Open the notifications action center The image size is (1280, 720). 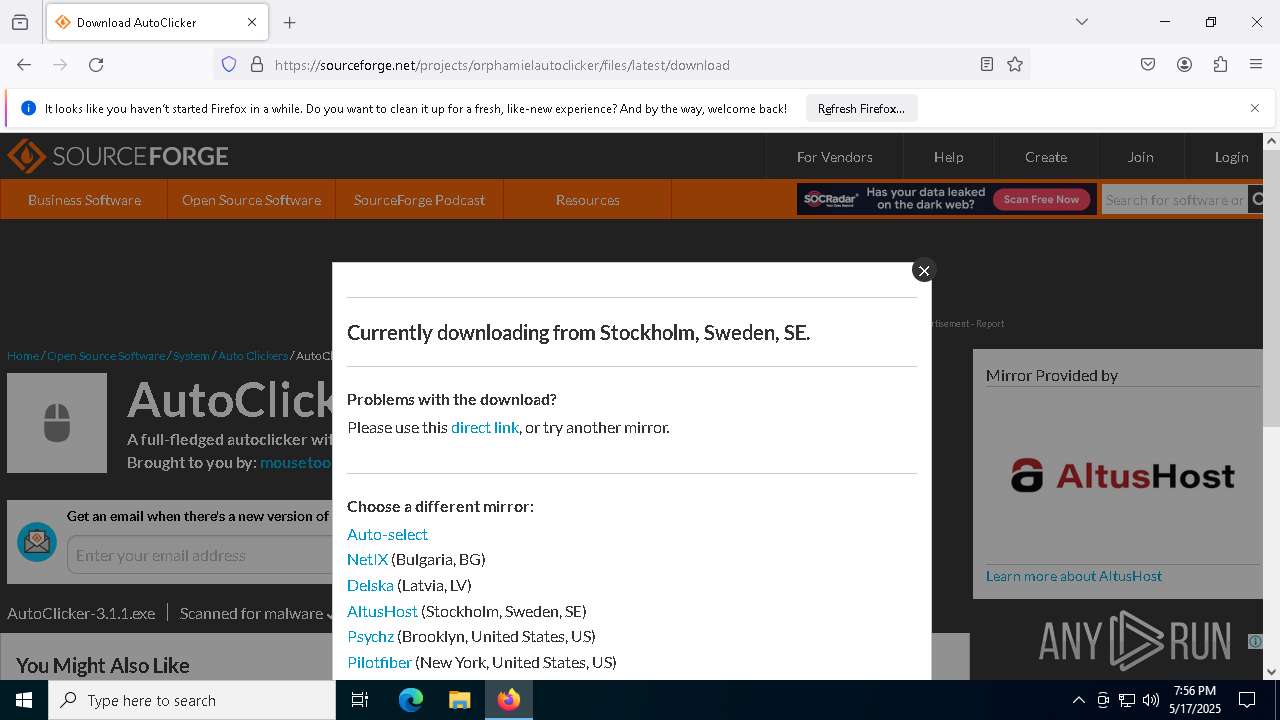click(1247, 700)
